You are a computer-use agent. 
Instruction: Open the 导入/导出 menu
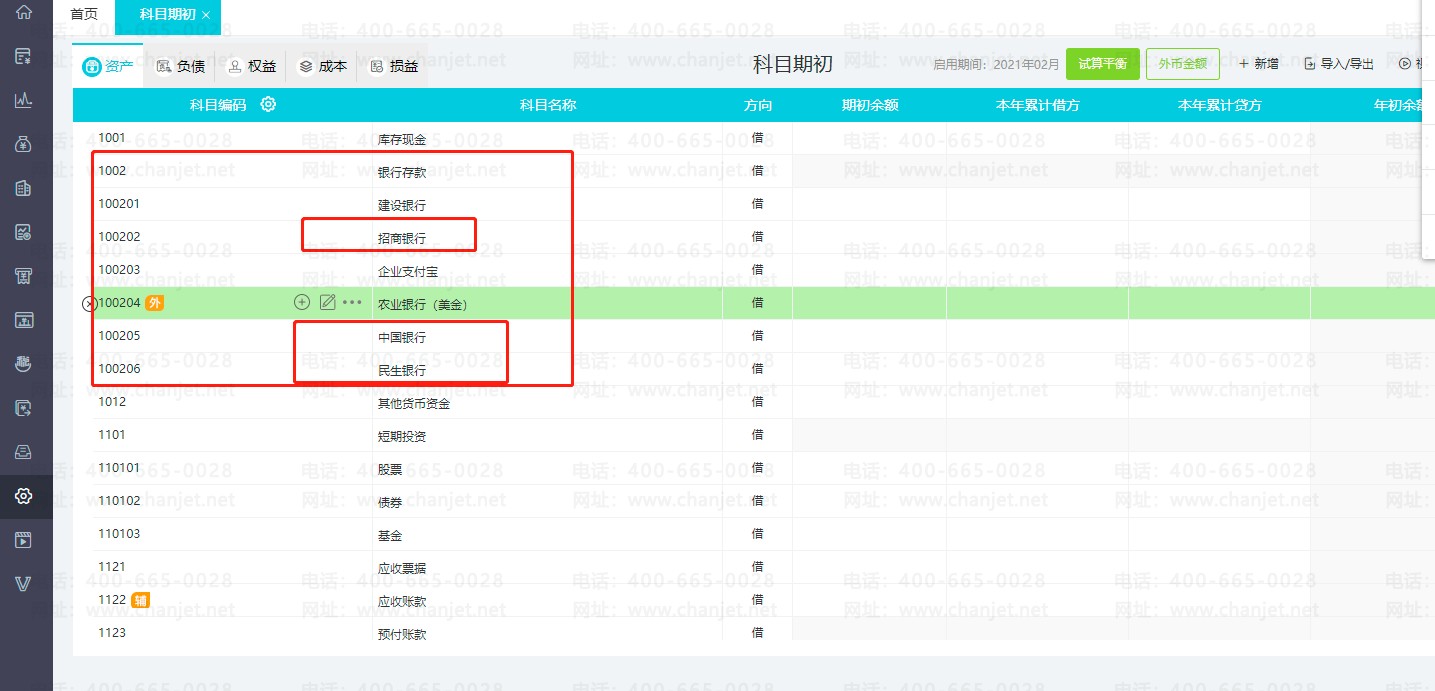click(1340, 64)
